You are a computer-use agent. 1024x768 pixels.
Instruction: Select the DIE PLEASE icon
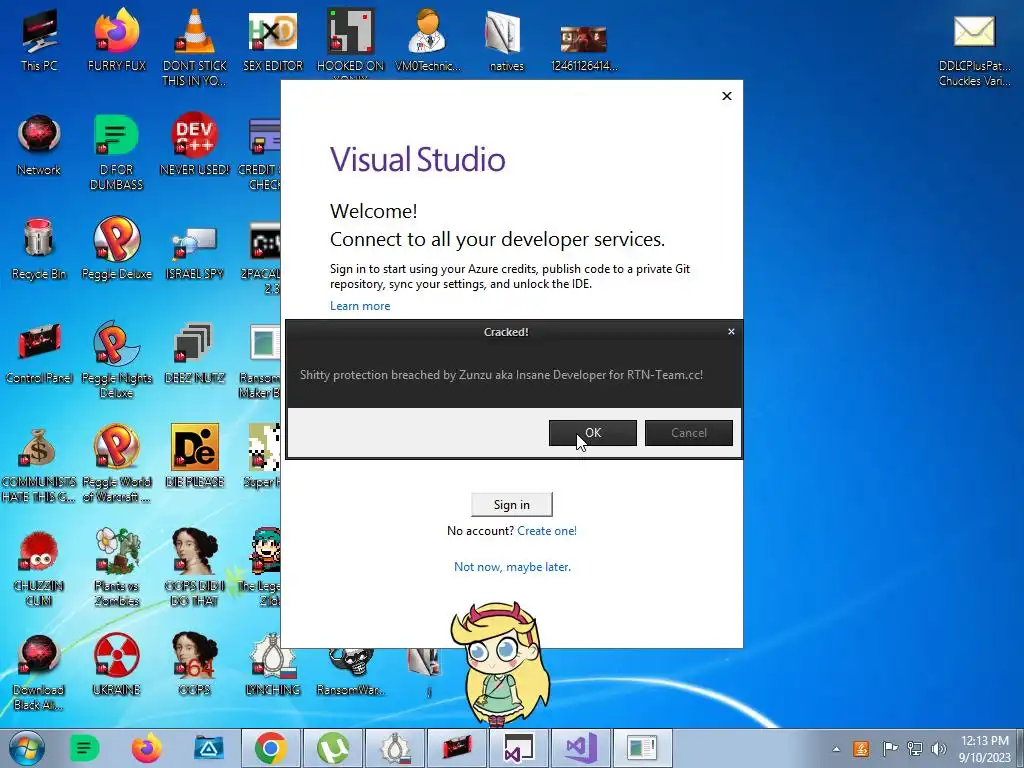click(195, 456)
